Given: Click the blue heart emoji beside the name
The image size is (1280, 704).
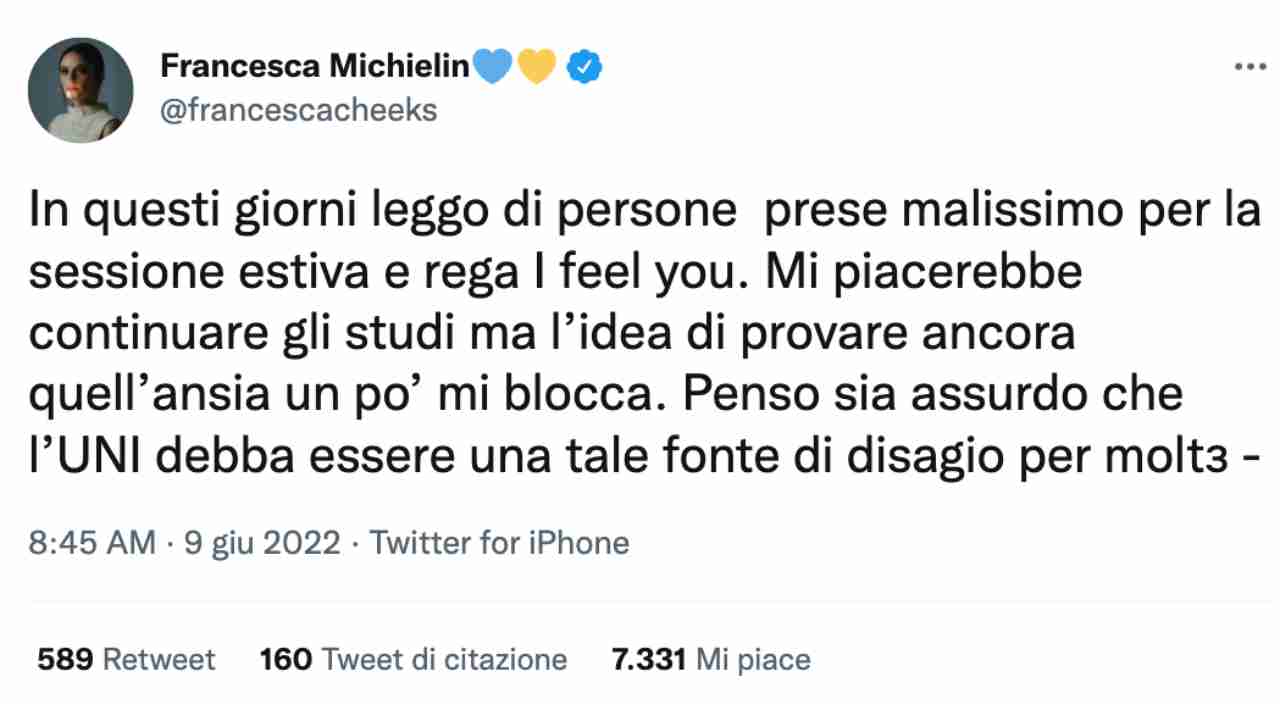Looking at the screenshot, I should [x=491, y=67].
